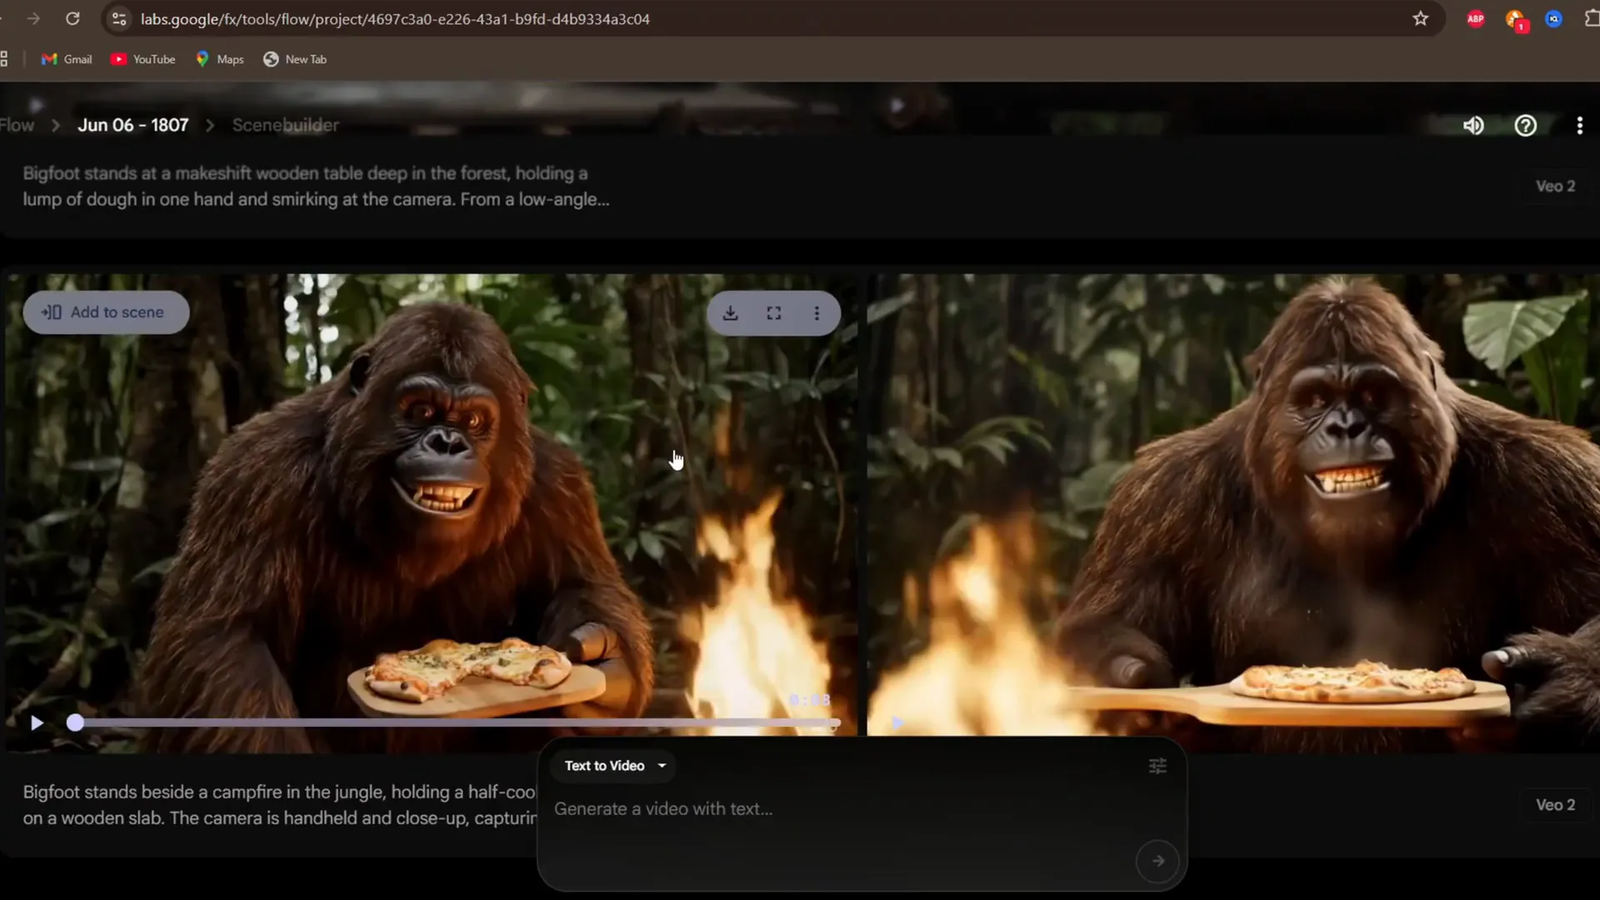Open the Gmail bookmark
Image resolution: width=1600 pixels, height=900 pixels.
[66, 59]
